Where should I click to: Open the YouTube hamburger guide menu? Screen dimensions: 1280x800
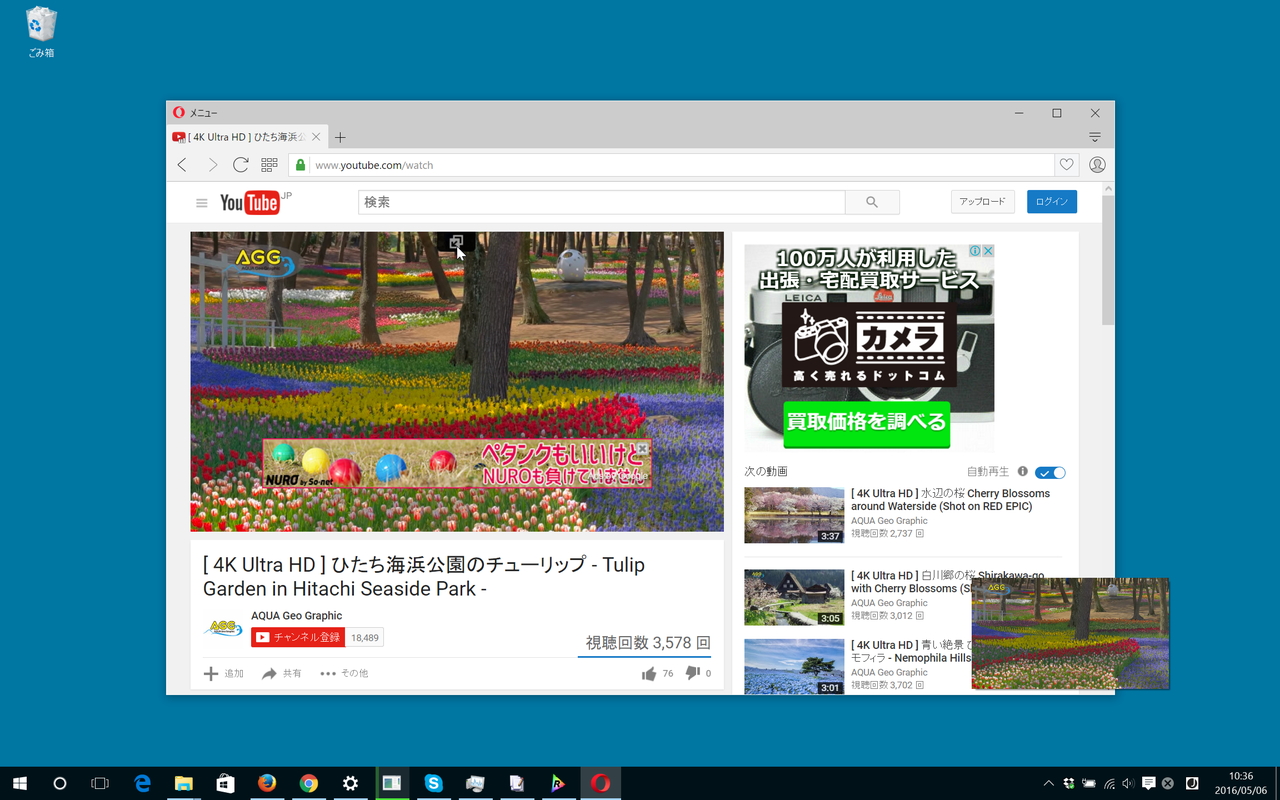200,202
